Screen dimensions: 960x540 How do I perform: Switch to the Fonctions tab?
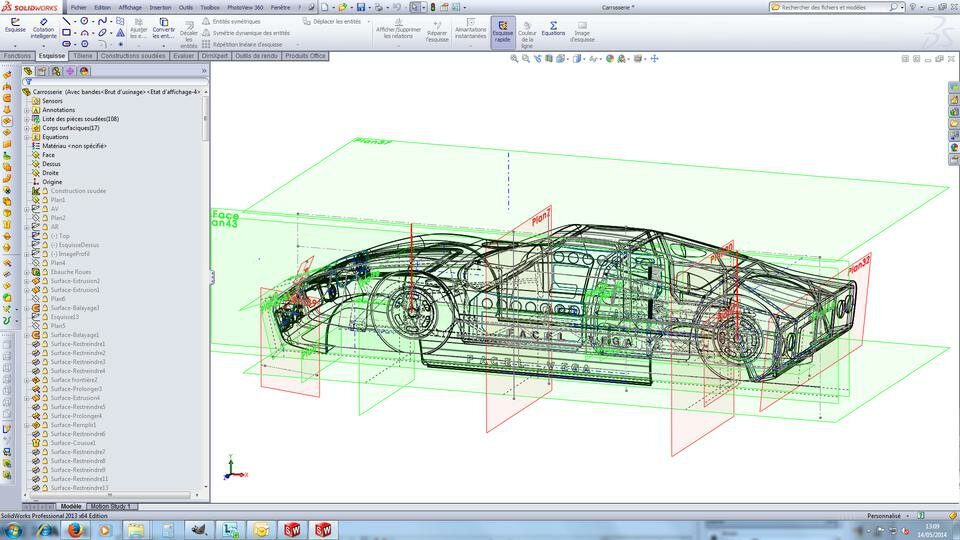(x=17, y=56)
